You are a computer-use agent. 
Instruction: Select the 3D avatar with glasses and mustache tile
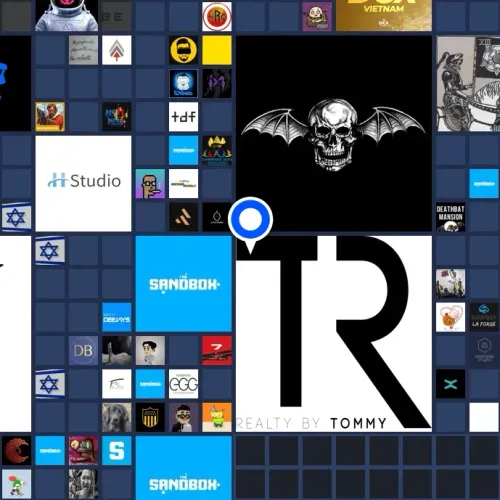183,417
